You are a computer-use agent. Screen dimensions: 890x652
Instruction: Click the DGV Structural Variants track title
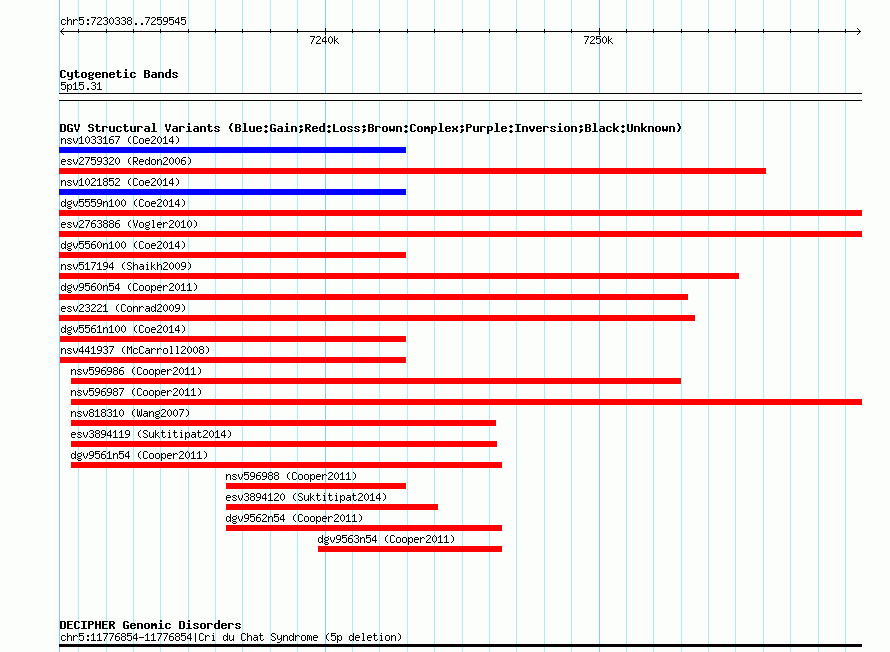click(x=371, y=128)
